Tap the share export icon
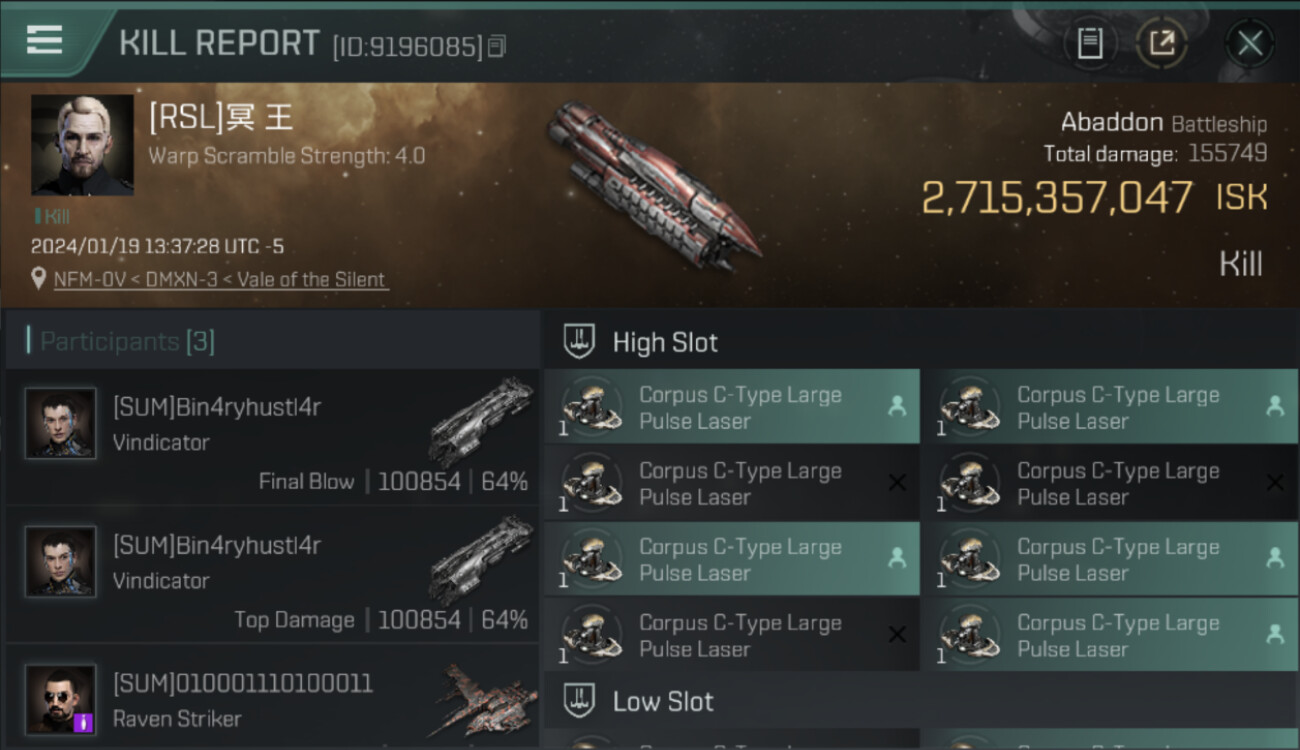 [x=1161, y=43]
